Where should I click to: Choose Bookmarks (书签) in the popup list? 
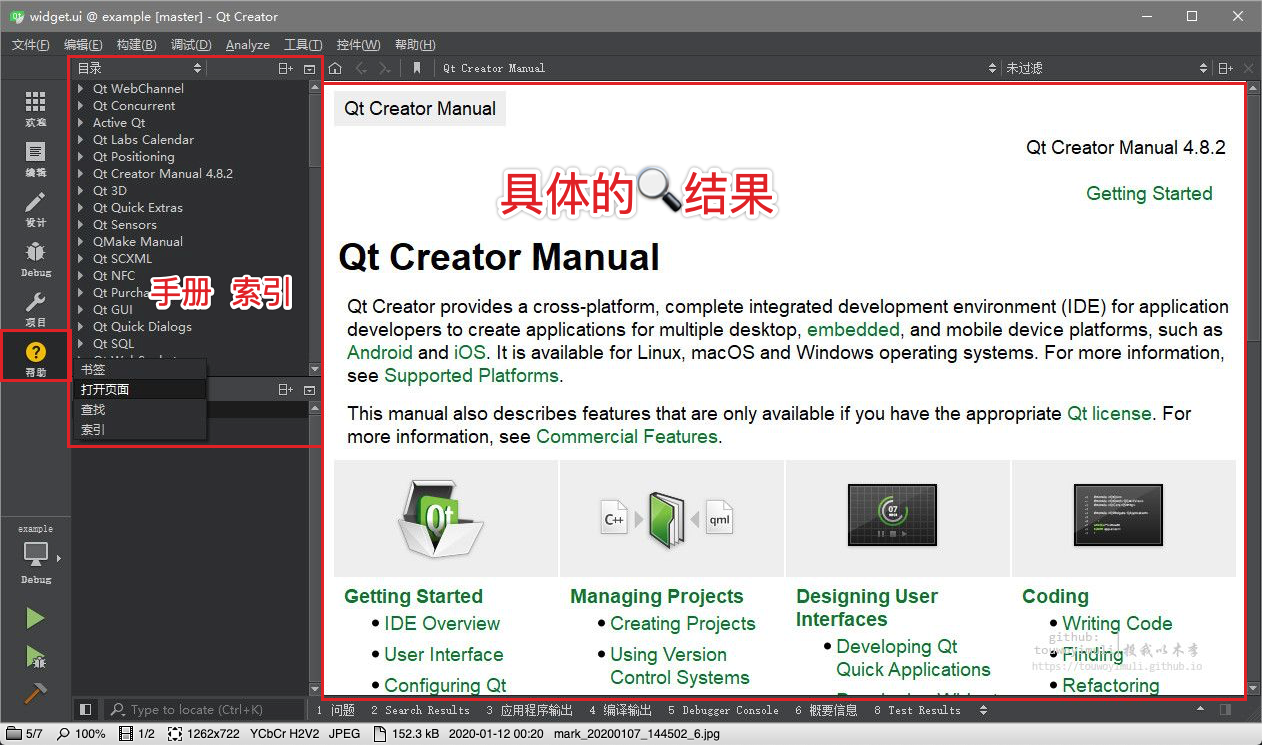[140, 370]
